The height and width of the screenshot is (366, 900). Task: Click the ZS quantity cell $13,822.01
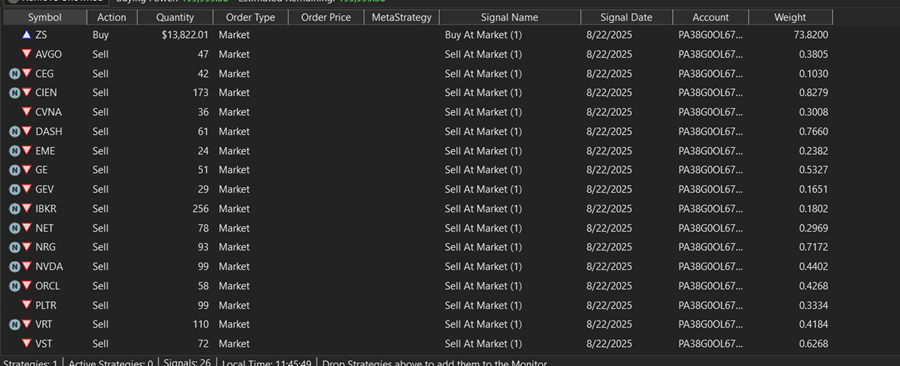(x=185, y=35)
